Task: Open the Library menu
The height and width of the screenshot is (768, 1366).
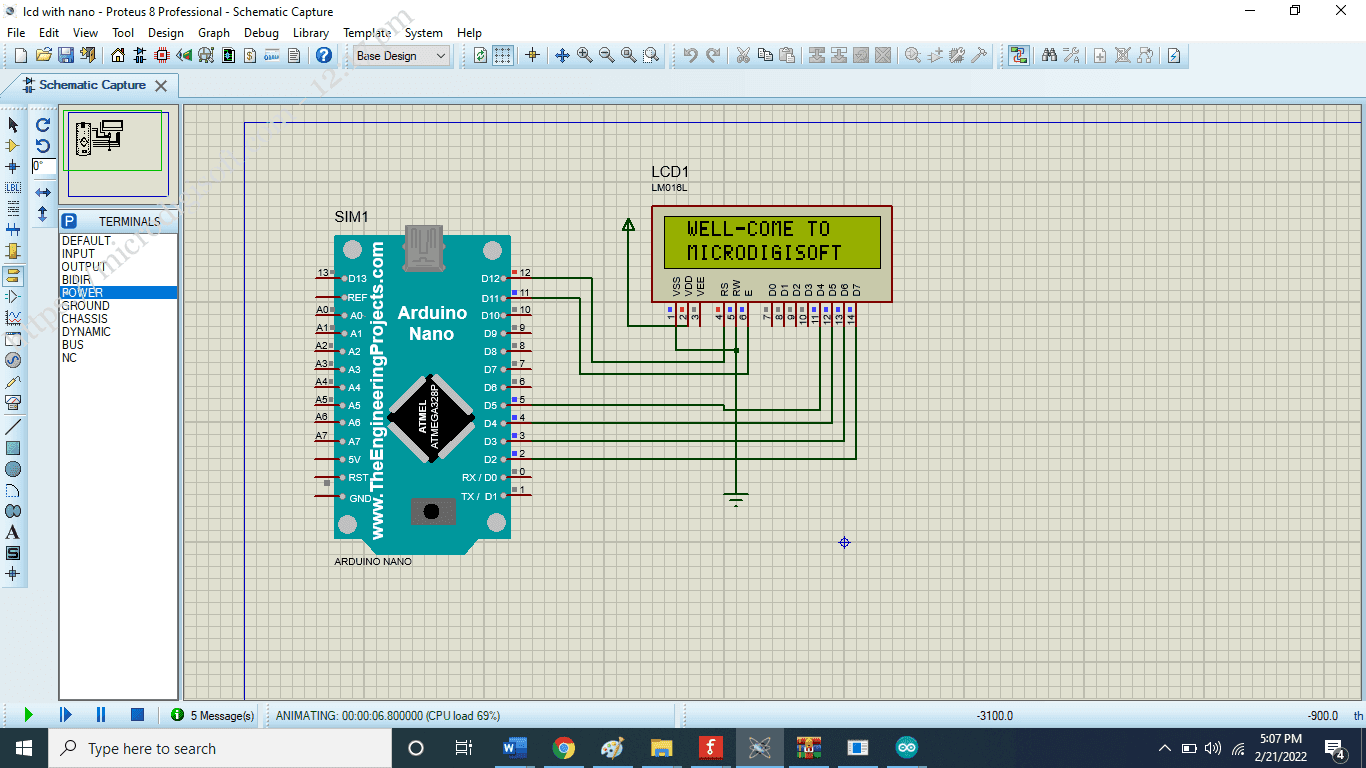Action: coord(310,32)
